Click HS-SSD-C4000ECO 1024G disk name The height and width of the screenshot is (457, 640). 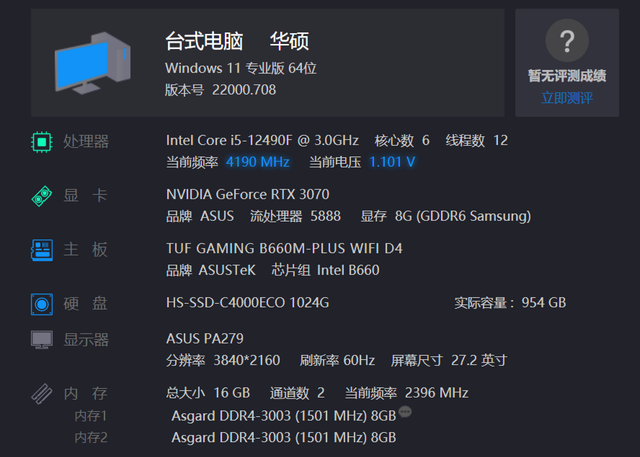click(247, 303)
